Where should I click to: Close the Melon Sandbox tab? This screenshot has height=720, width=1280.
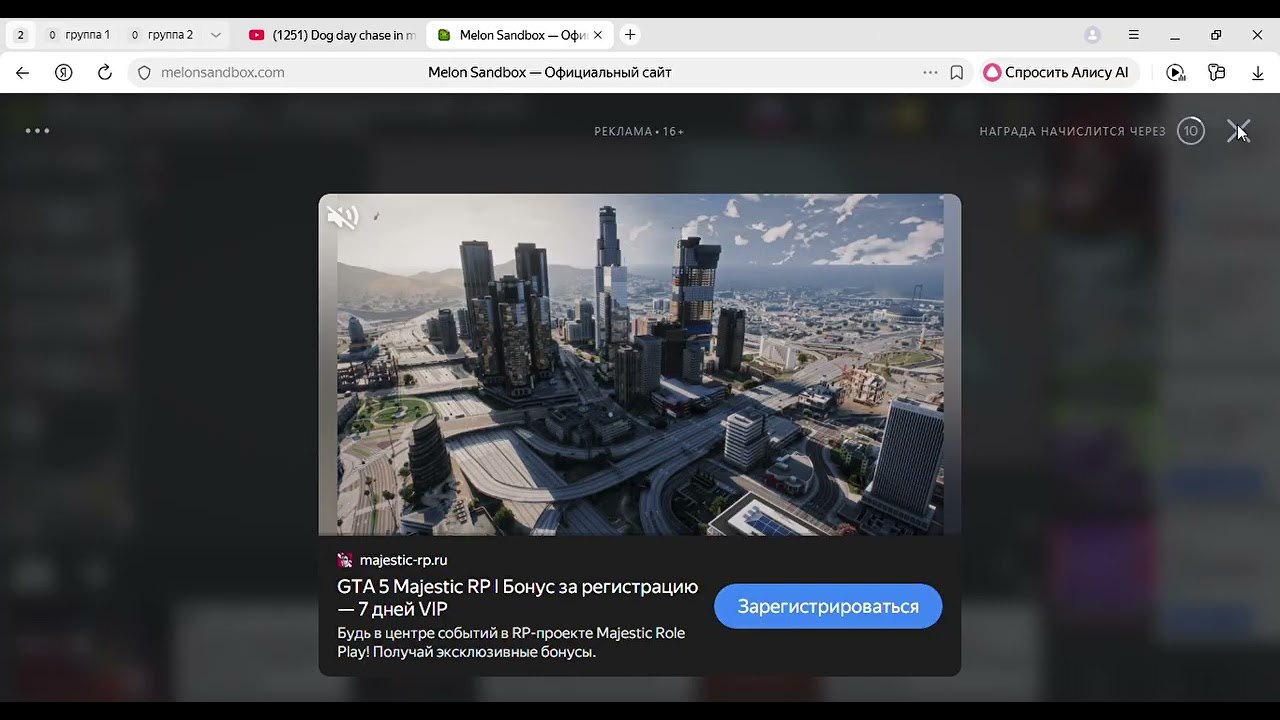[x=598, y=35]
